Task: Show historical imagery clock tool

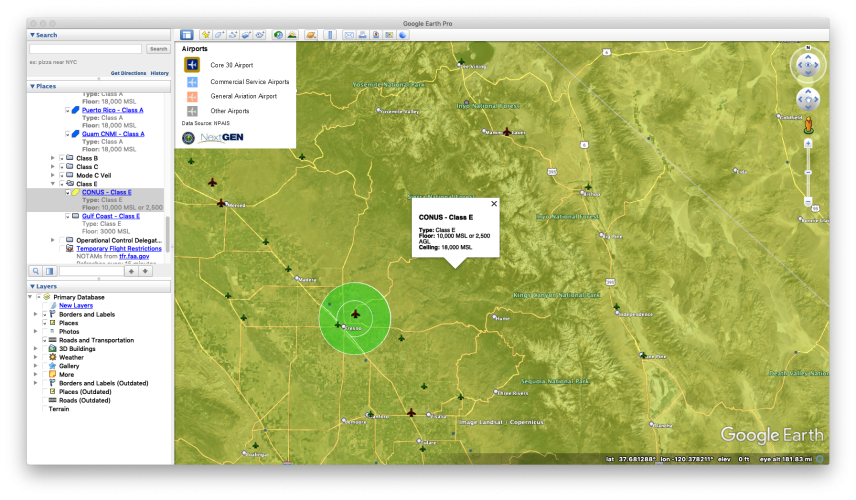Action: coord(278,35)
